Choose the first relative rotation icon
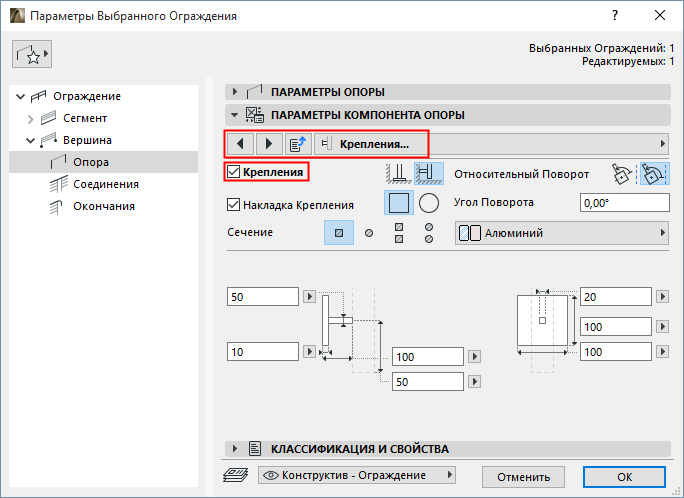This screenshot has height=498, width=684. pos(622,174)
